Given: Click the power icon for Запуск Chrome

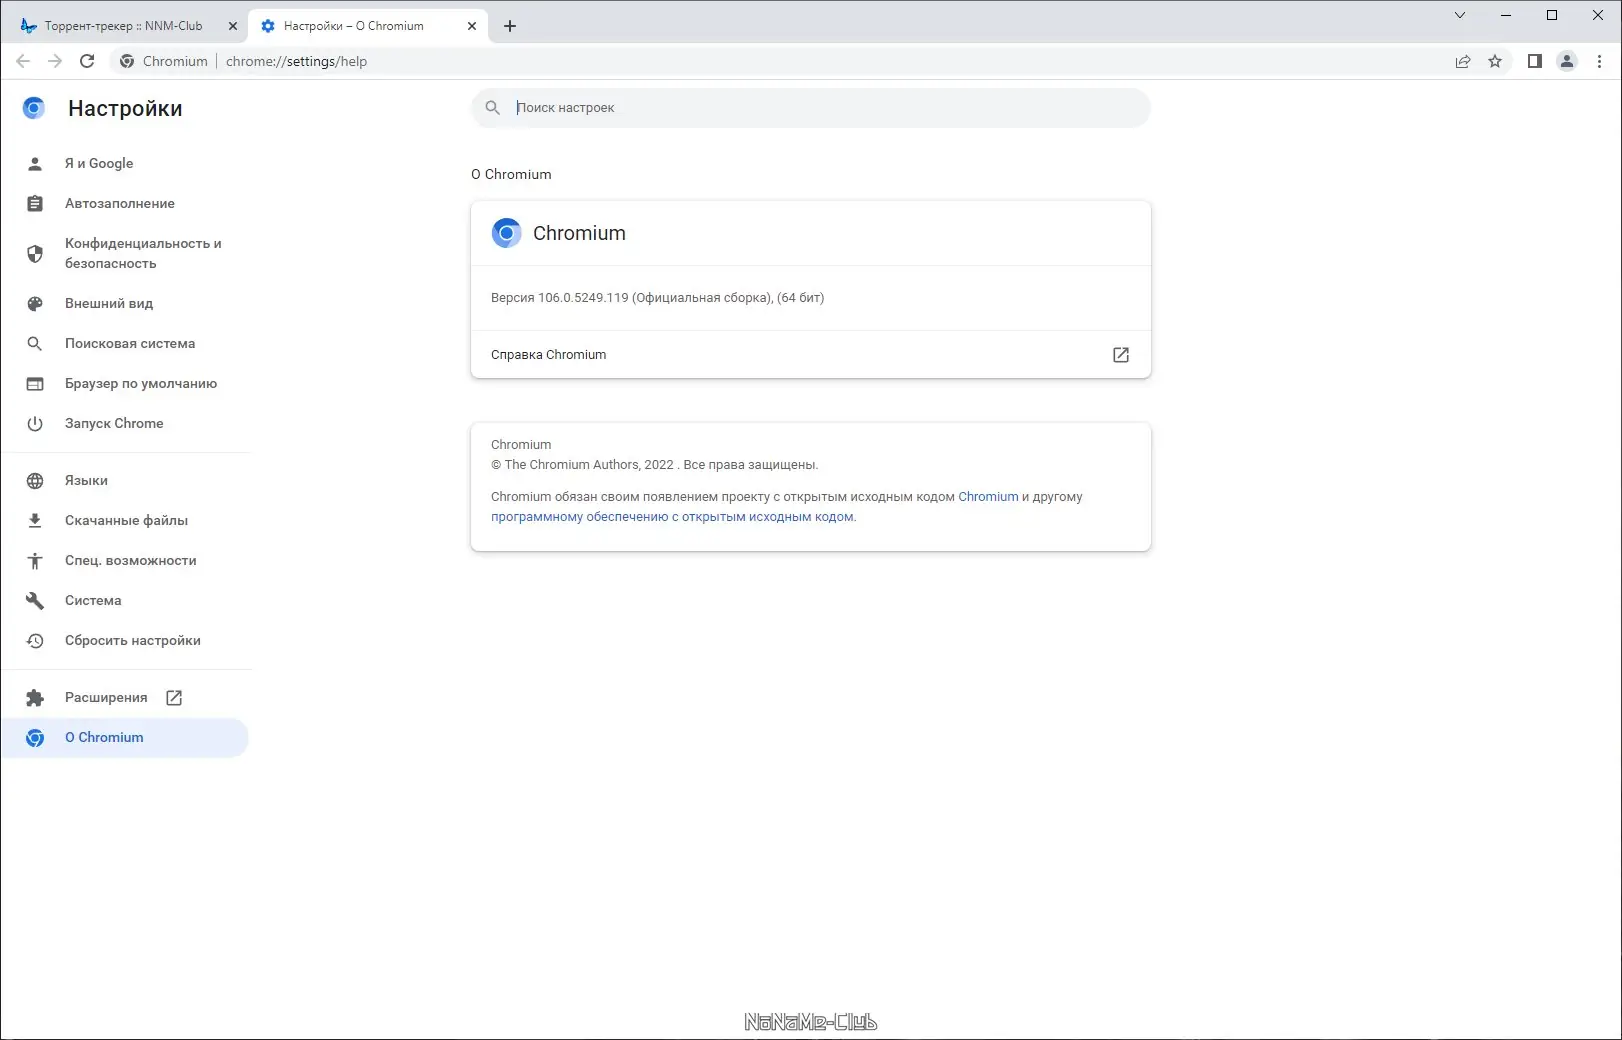Looking at the screenshot, I should [35, 423].
